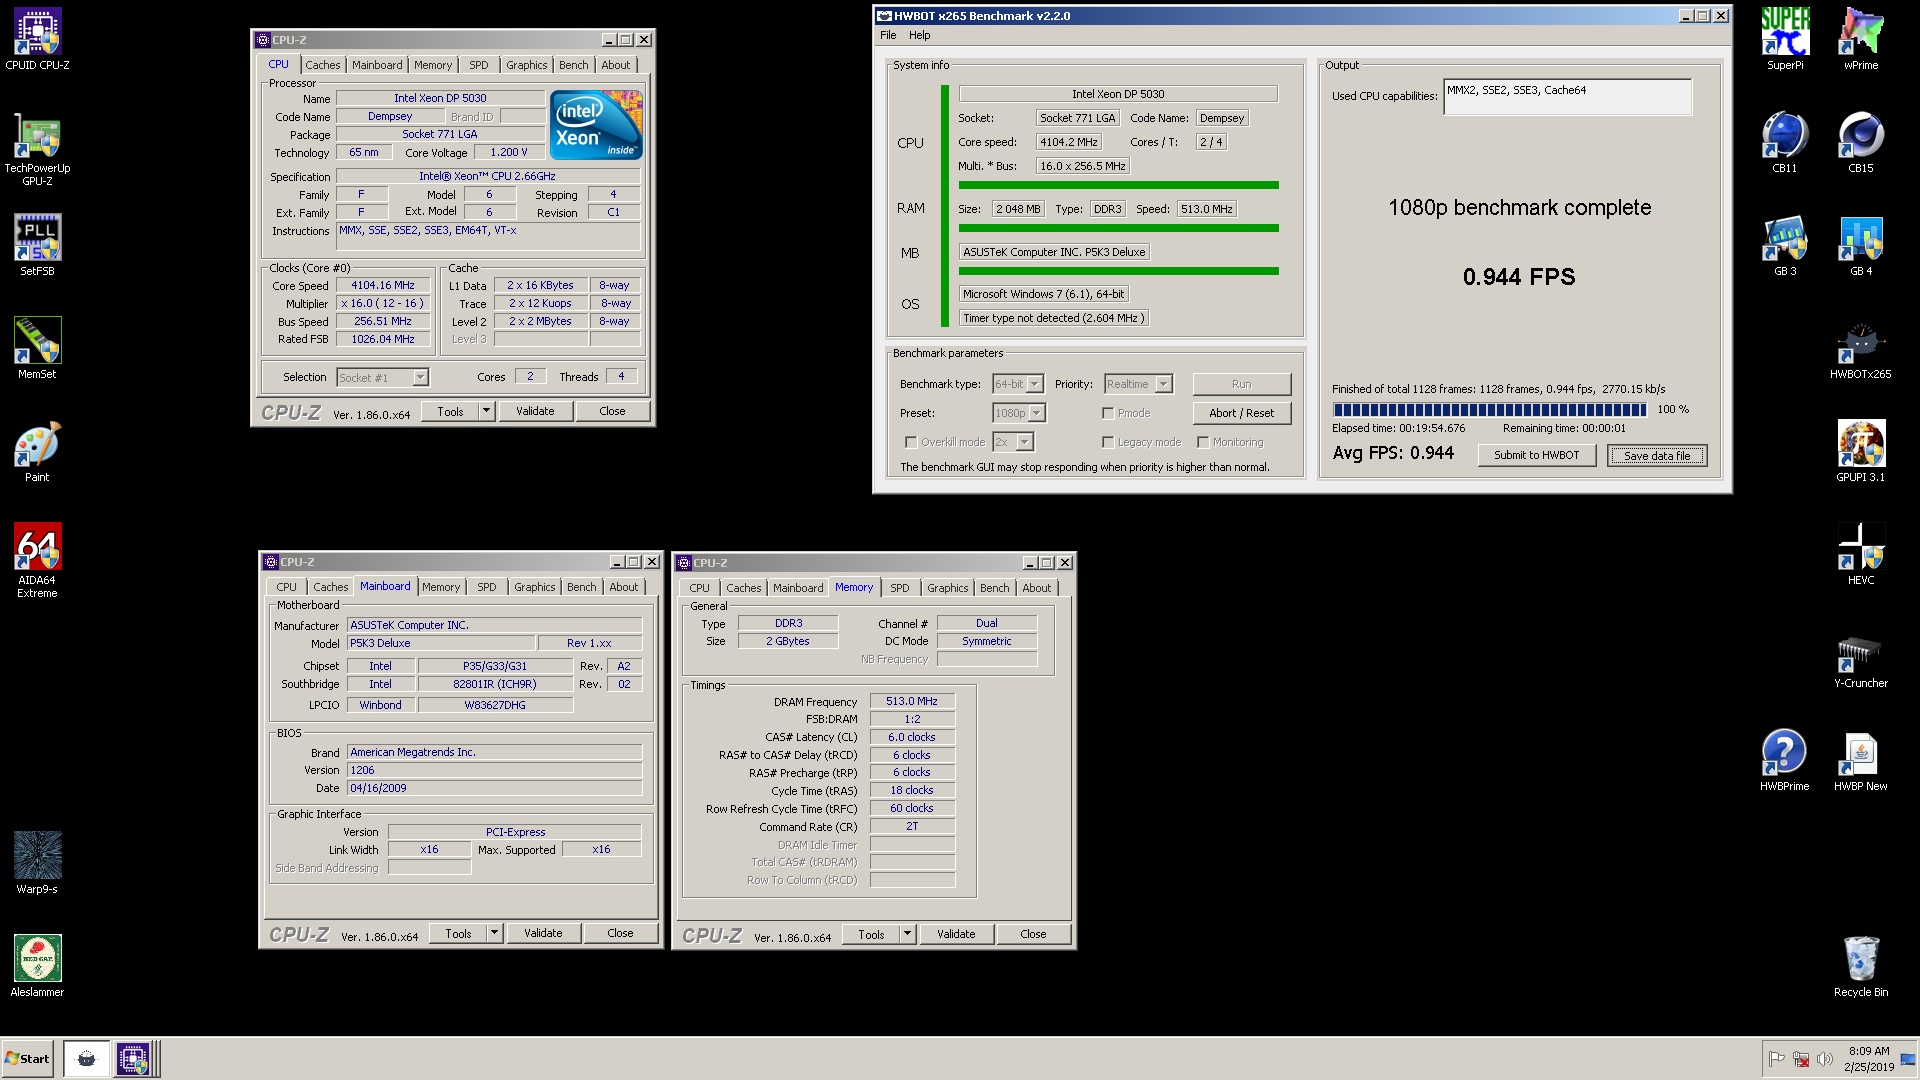Open the HWBPrime desktop icon
Image resolution: width=1920 pixels, height=1080 pixels.
[1785, 760]
